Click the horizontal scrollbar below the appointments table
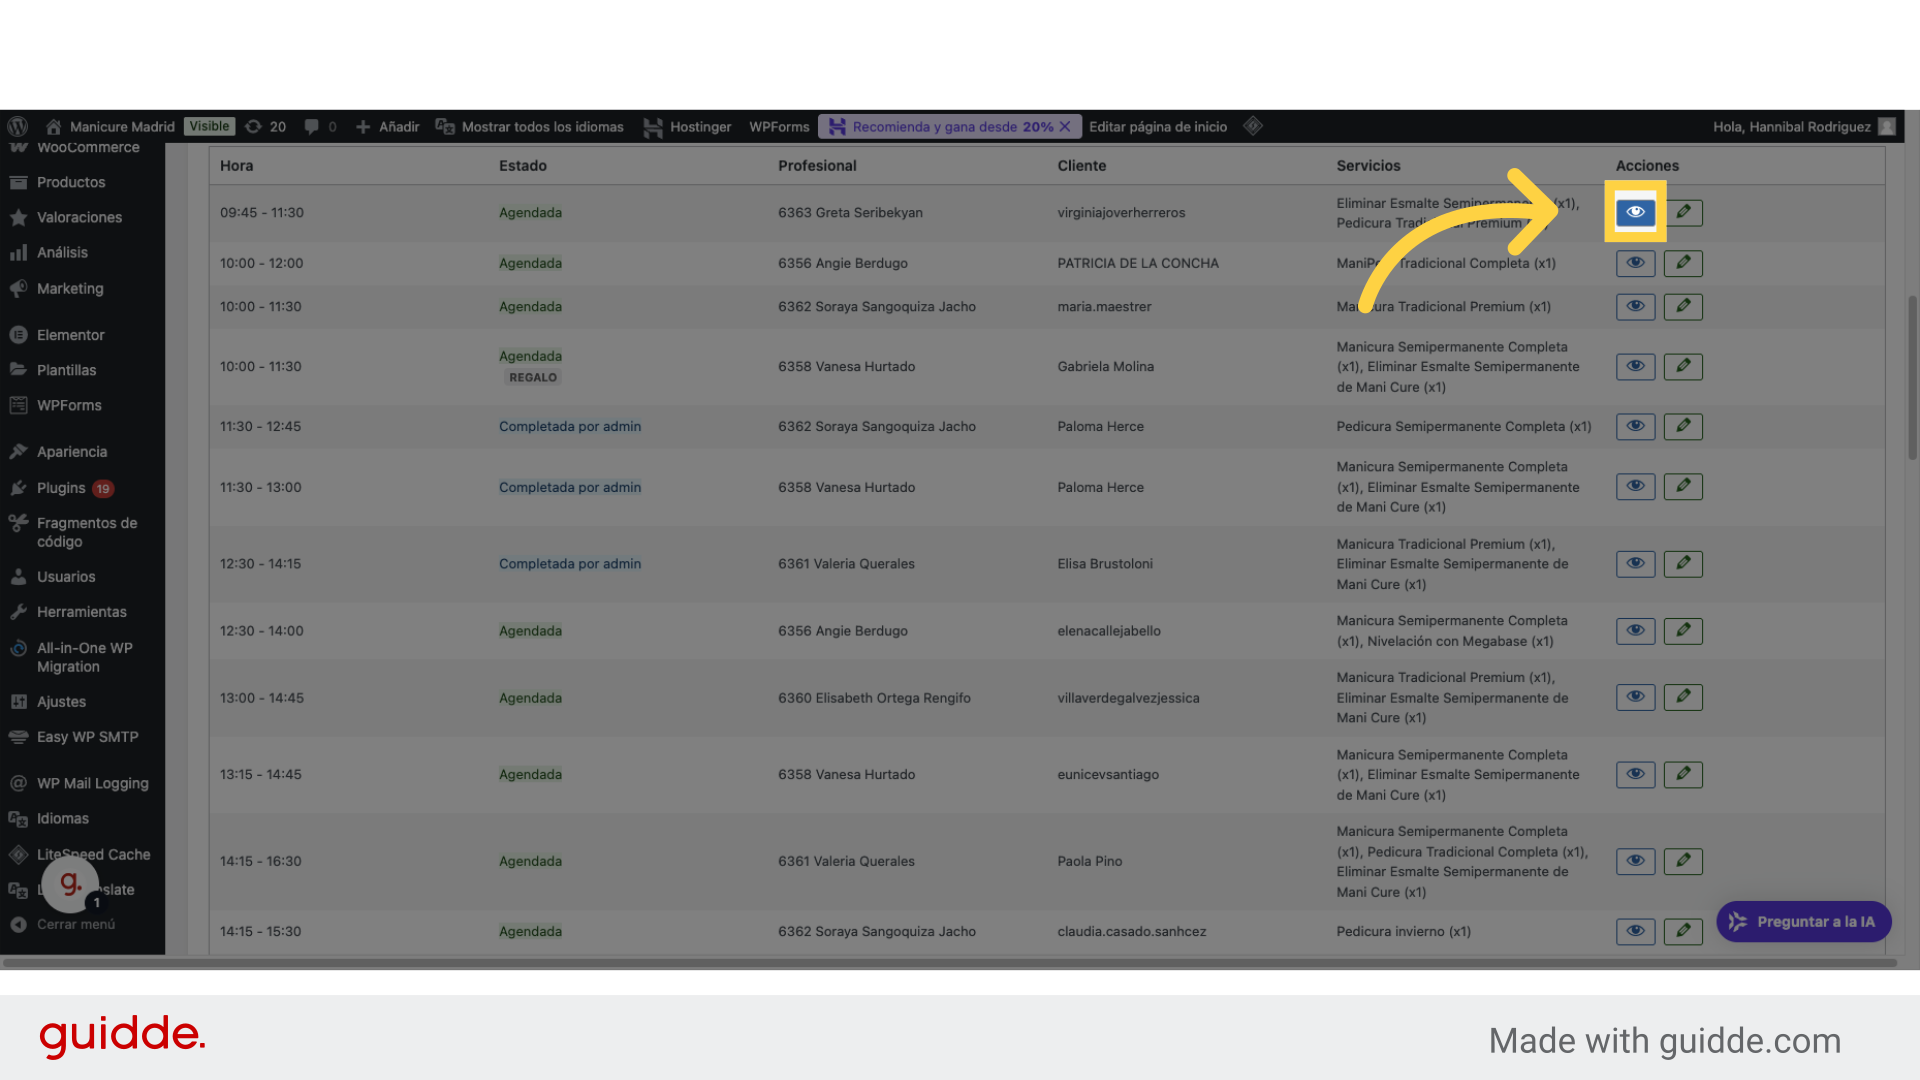Screen dimensions: 1920x1080 click(x=950, y=963)
